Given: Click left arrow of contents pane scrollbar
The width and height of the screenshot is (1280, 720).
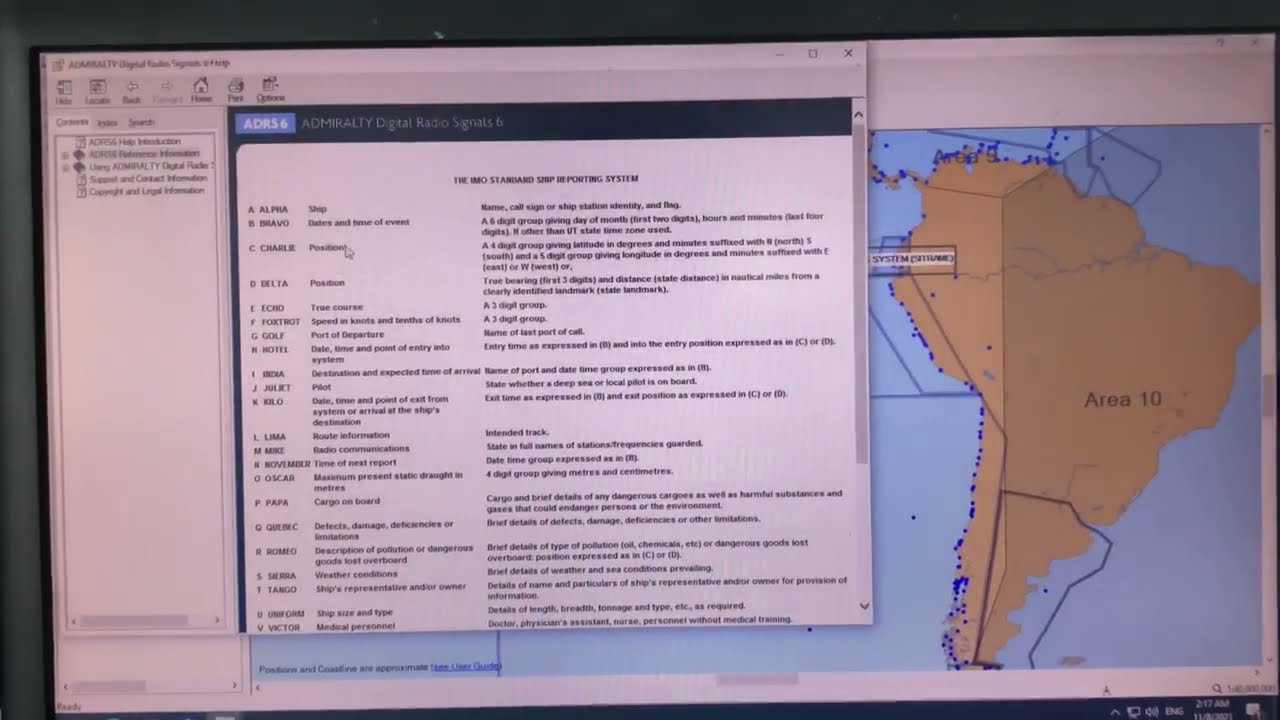Looking at the screenshot, I should (x=71, y=622).
